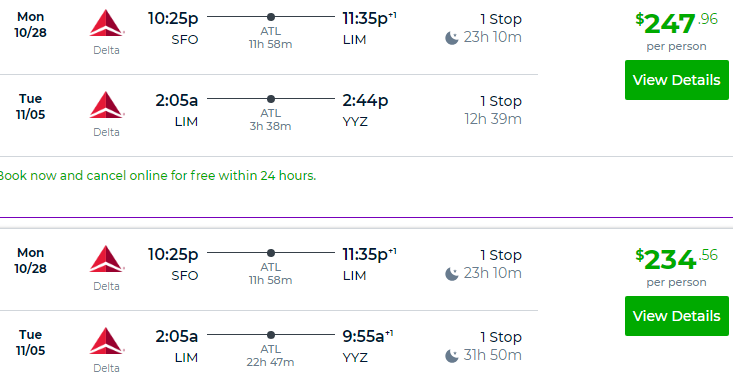Select the $247.96 per person price
The width and height of the screenshot is (745, 383).
tap(677, 31)
